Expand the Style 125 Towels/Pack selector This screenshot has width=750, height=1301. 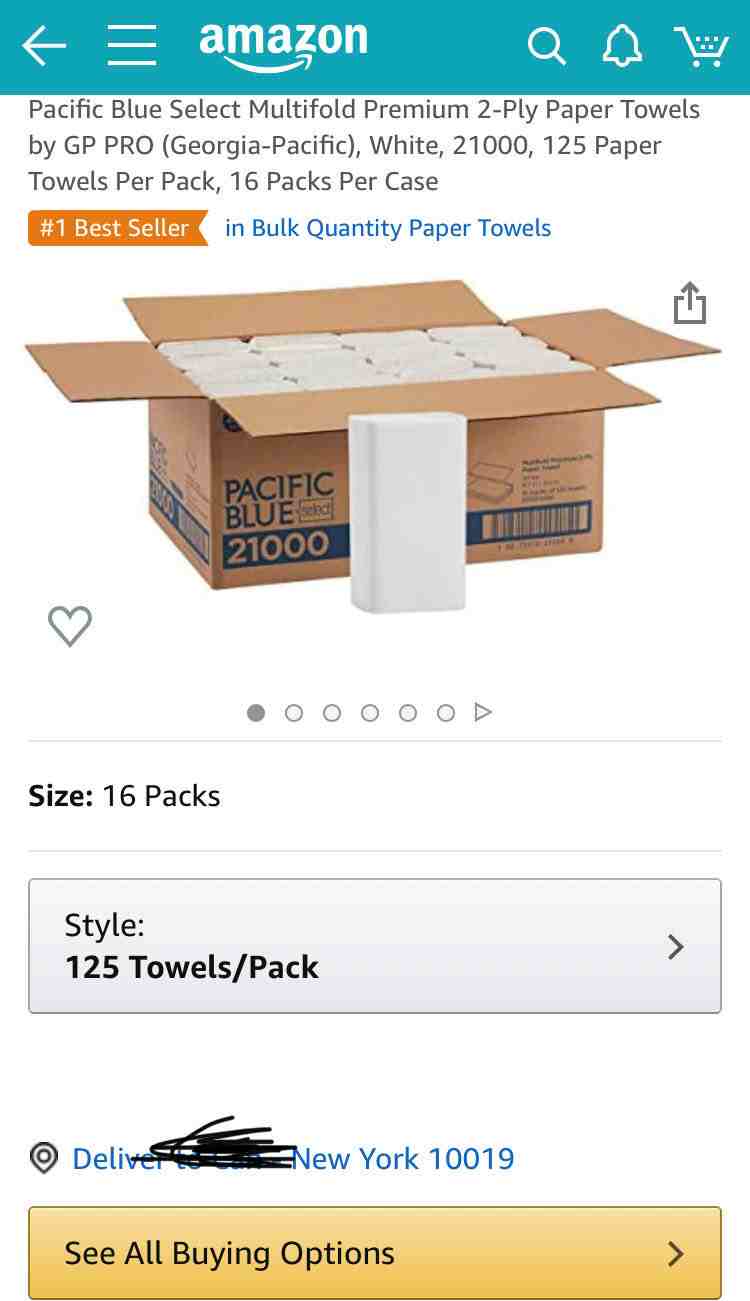(x=375, y=946)
